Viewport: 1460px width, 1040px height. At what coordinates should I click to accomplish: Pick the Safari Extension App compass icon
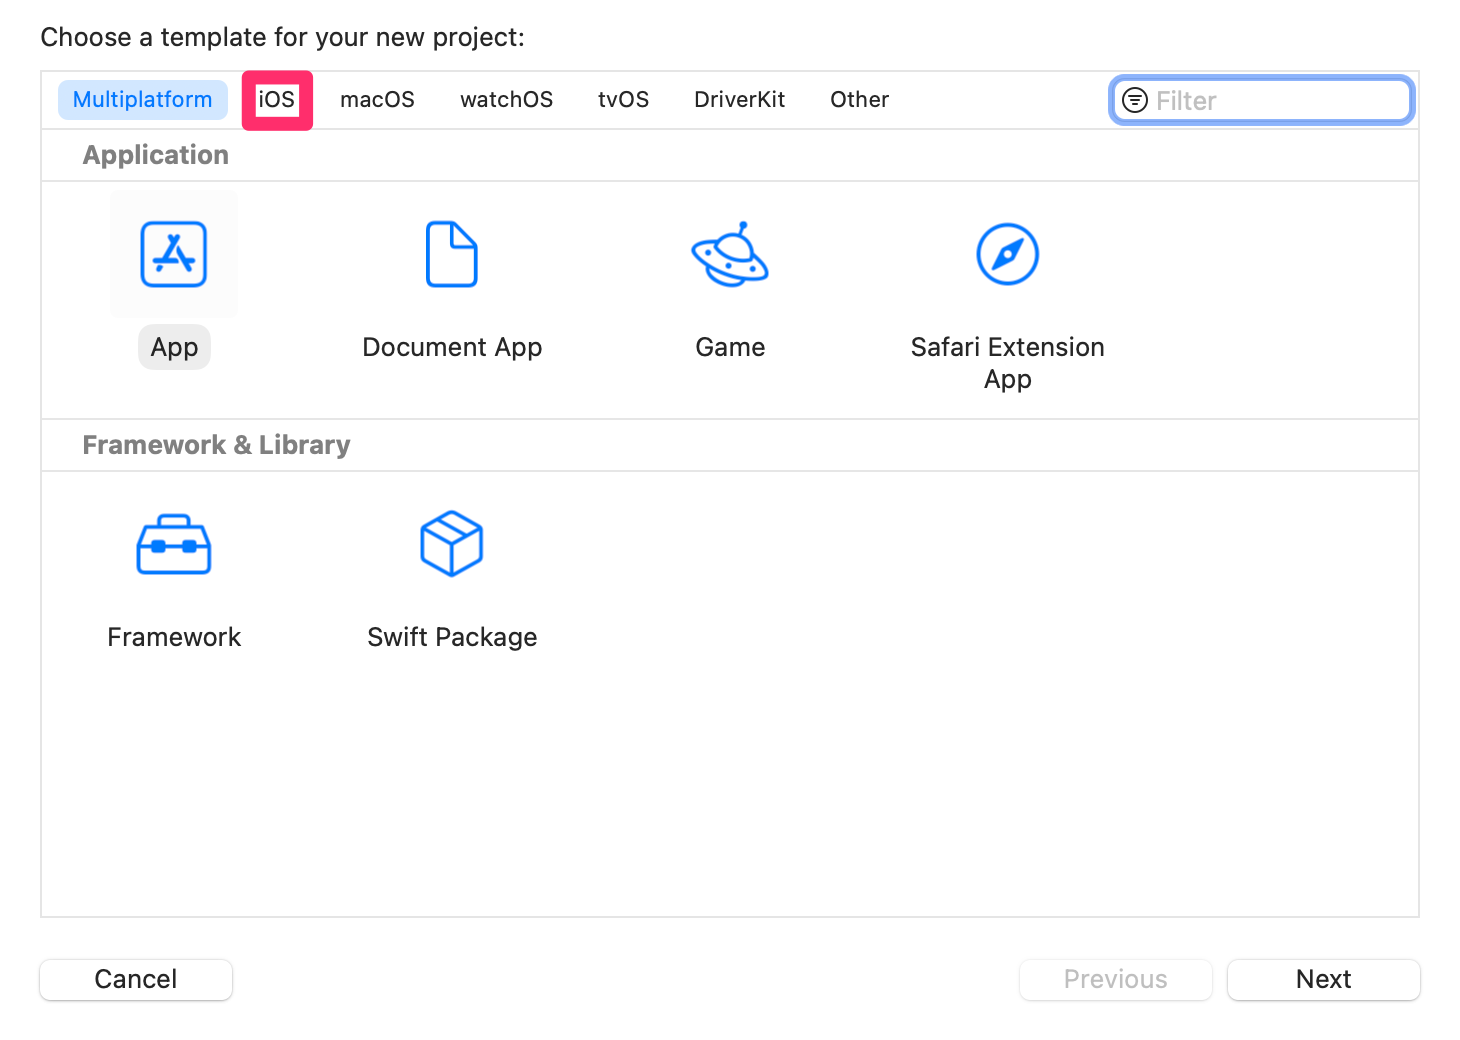pos(1007,254)
